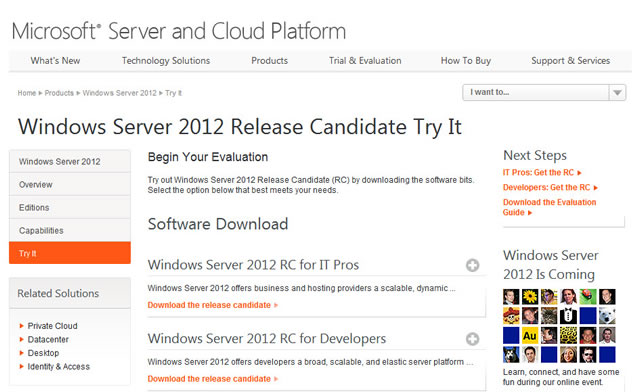The image size is (640, 392).
Task: Click the 'Next Steps' heading
Action: [x=535, y=156]
